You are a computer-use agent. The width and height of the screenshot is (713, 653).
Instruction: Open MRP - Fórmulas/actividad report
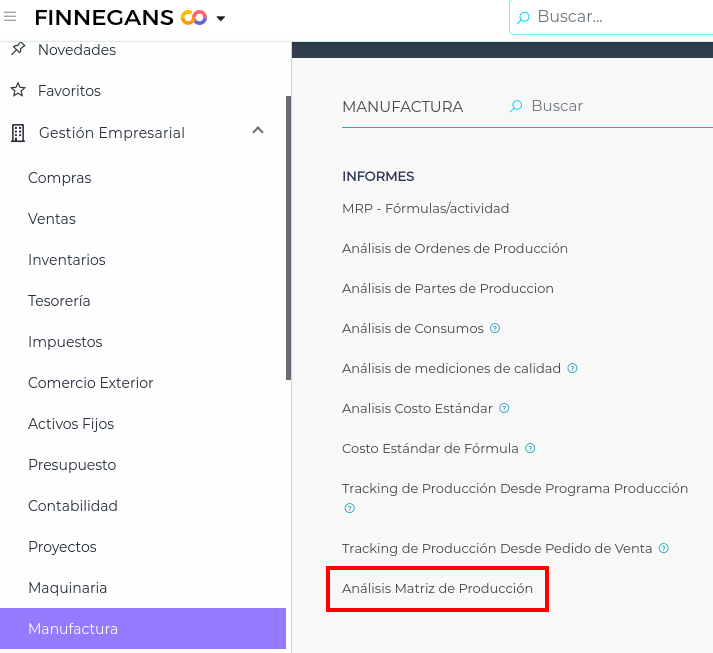pyautogui.click(x=425, y=208)
